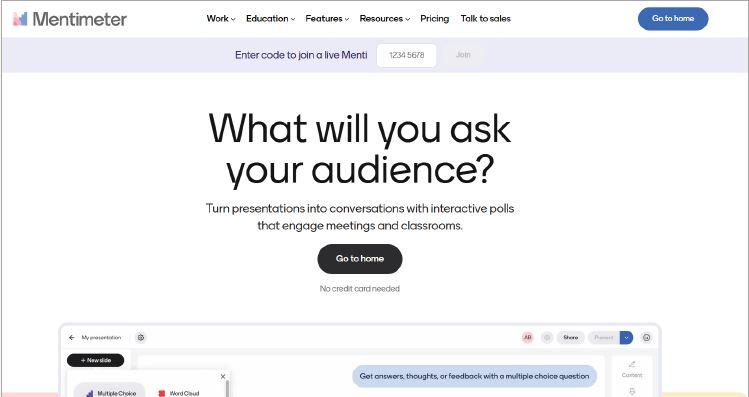The image size is (749, 397).
Task: Click the 'My presentation' title text
Action: click(x=101, y=337)
